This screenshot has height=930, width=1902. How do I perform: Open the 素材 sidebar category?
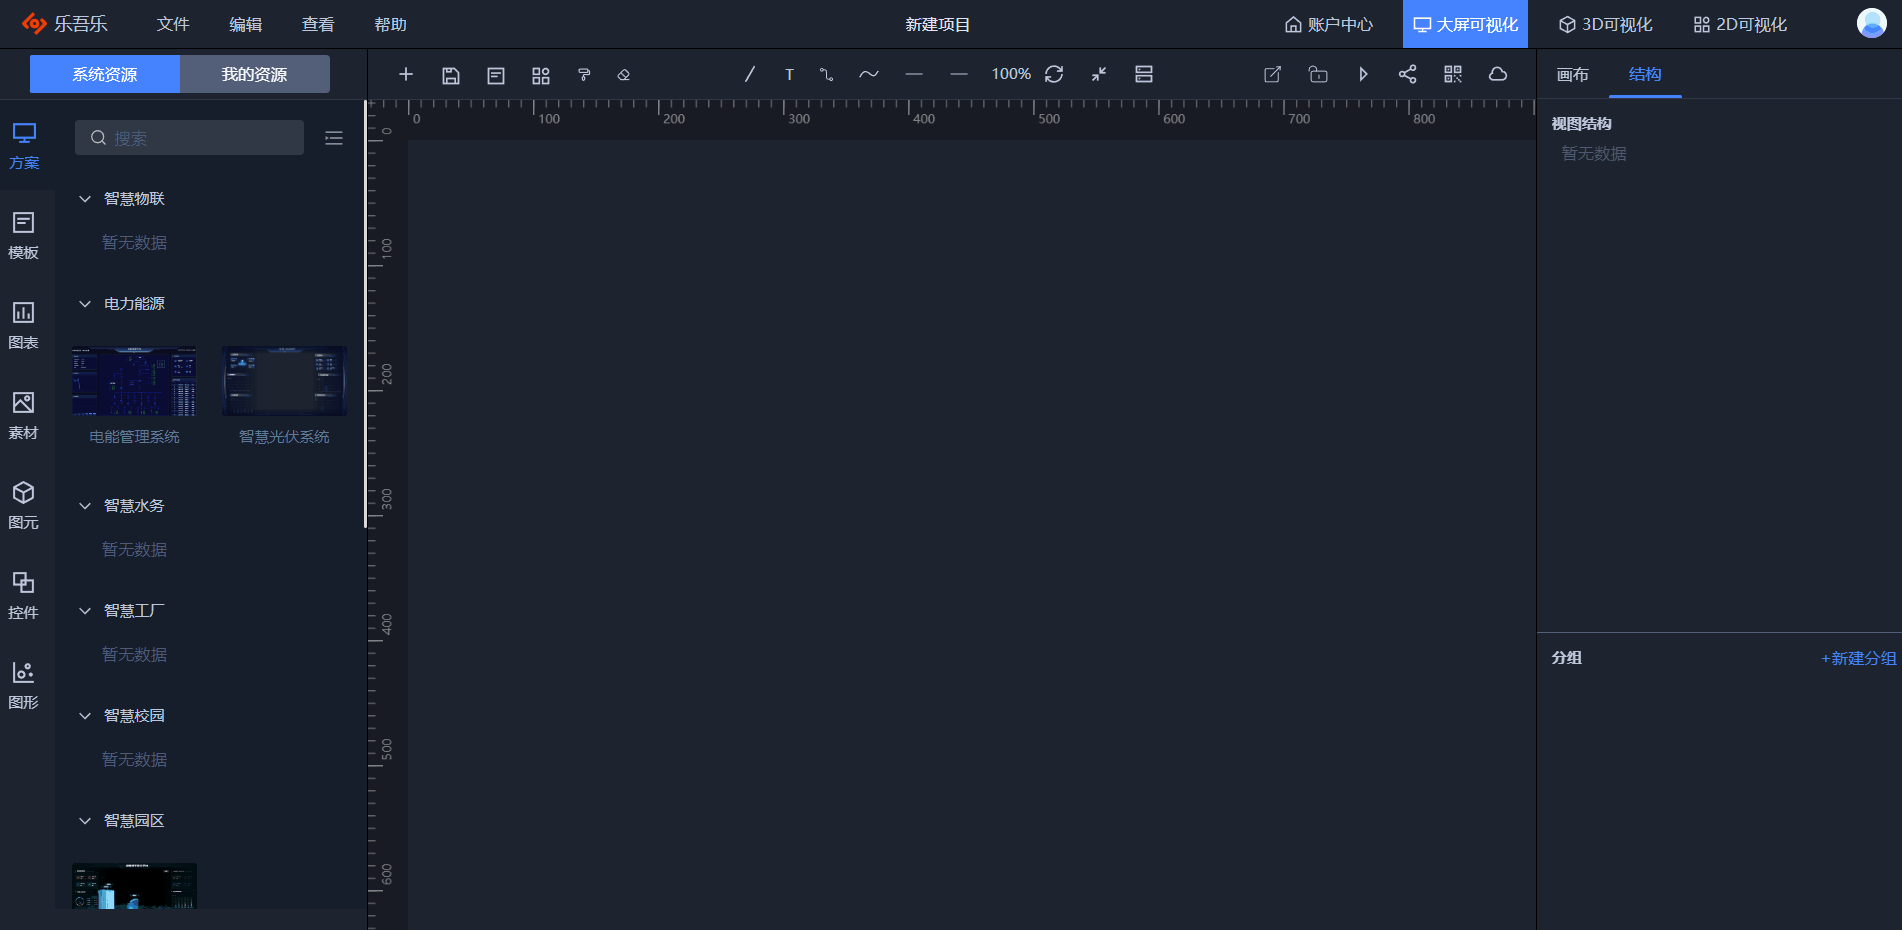24,416
